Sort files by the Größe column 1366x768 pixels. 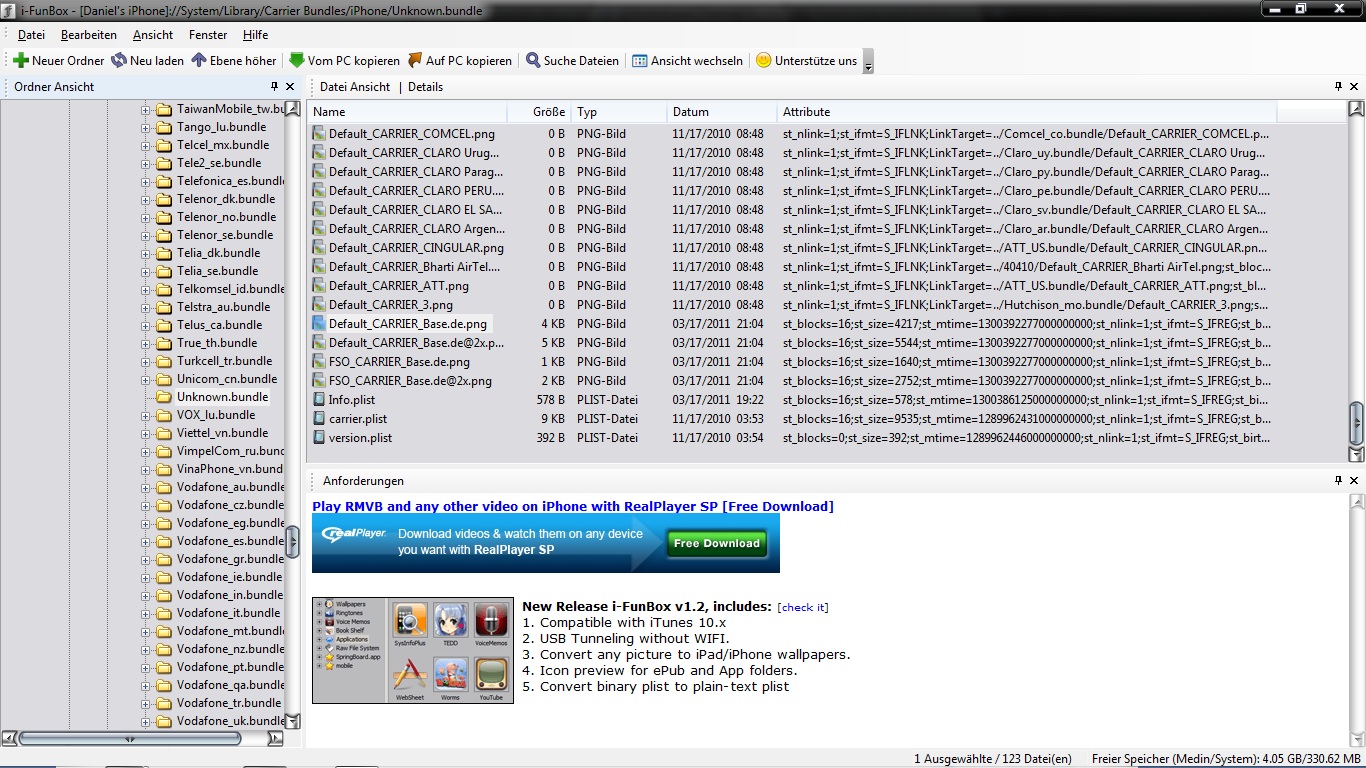[x=537, y=112]
